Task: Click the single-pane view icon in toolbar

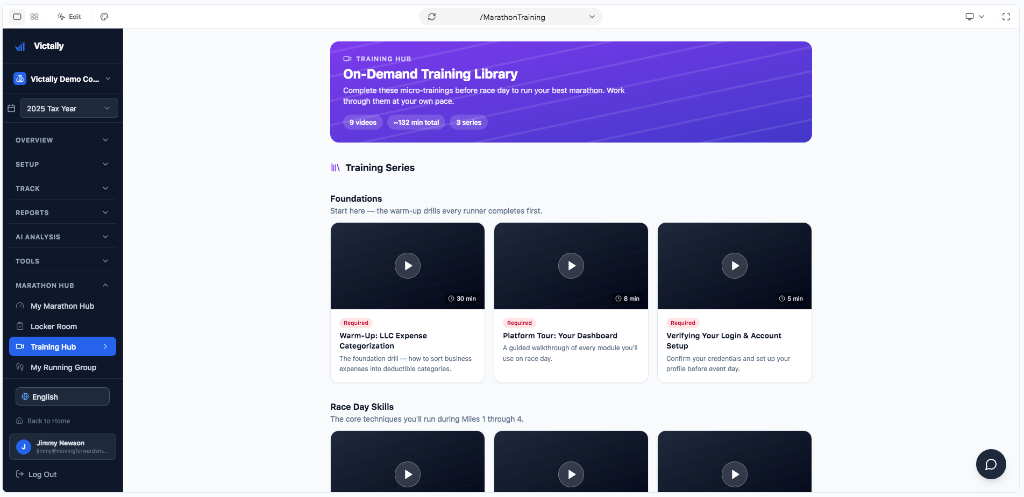Action: (x=18, y=16)
